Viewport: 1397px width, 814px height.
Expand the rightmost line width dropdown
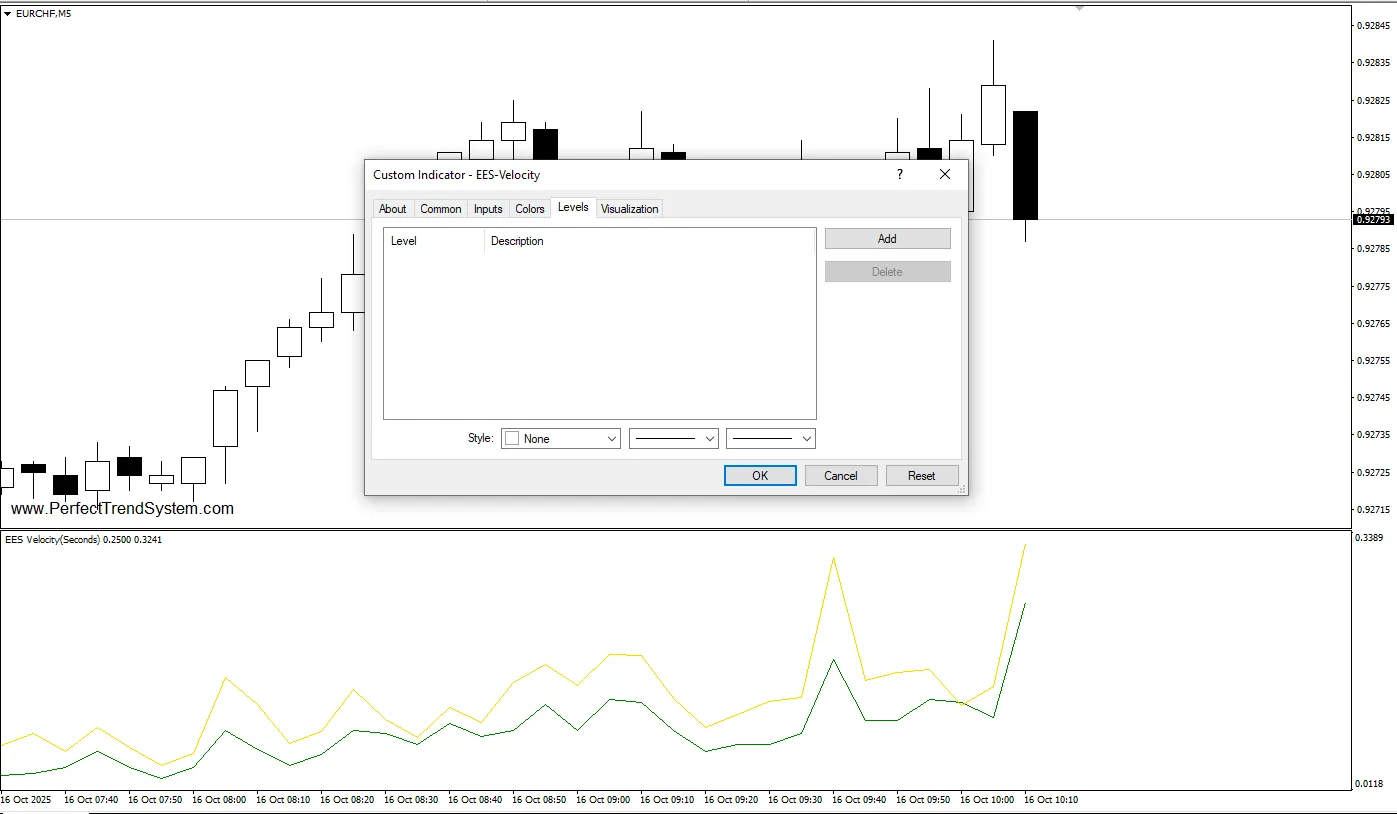pyautogui.click(x=771, y=439)
